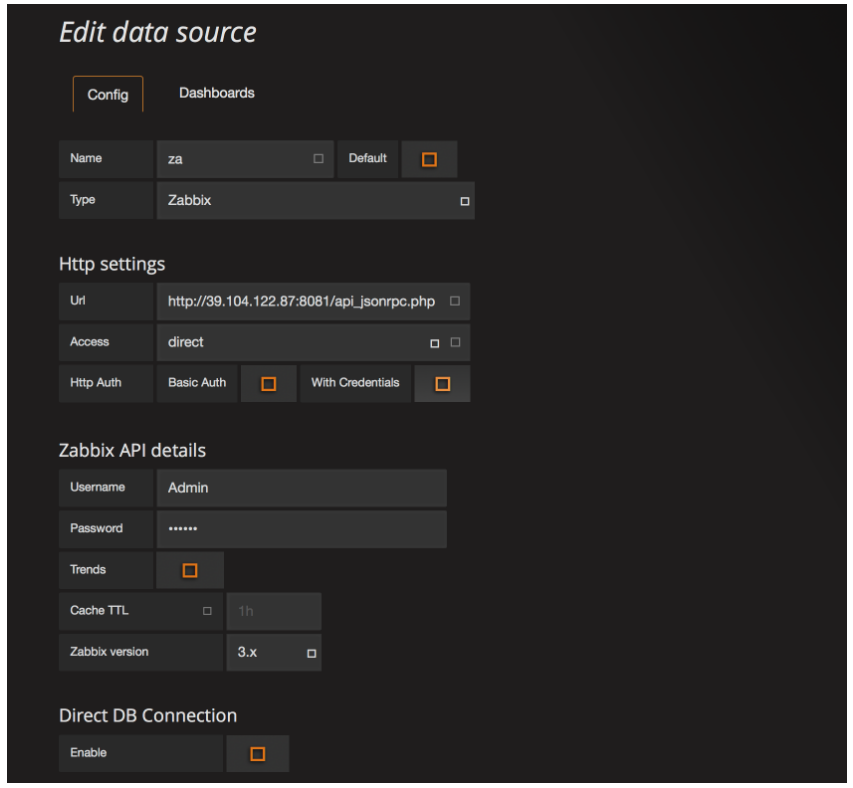Click the "Cache TTL" label text
The width and height of the screenshot is (853, 788).
tap(100, 611)
